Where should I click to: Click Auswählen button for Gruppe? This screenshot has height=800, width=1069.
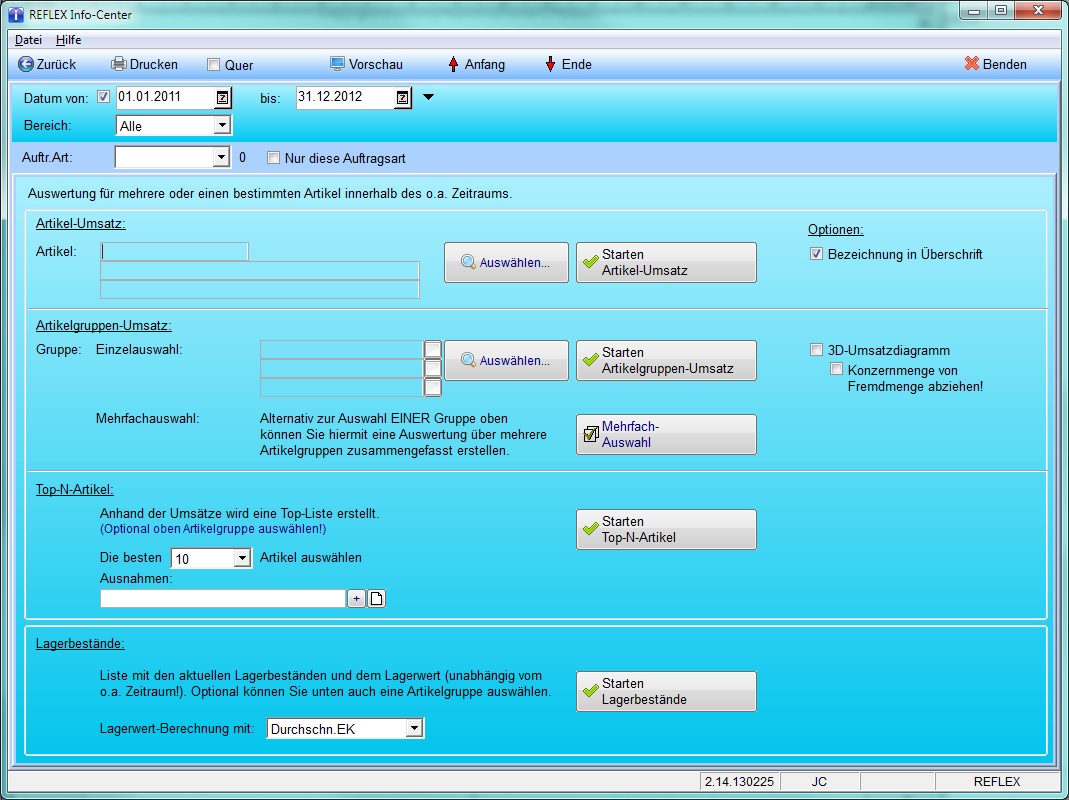coord(506,361)
